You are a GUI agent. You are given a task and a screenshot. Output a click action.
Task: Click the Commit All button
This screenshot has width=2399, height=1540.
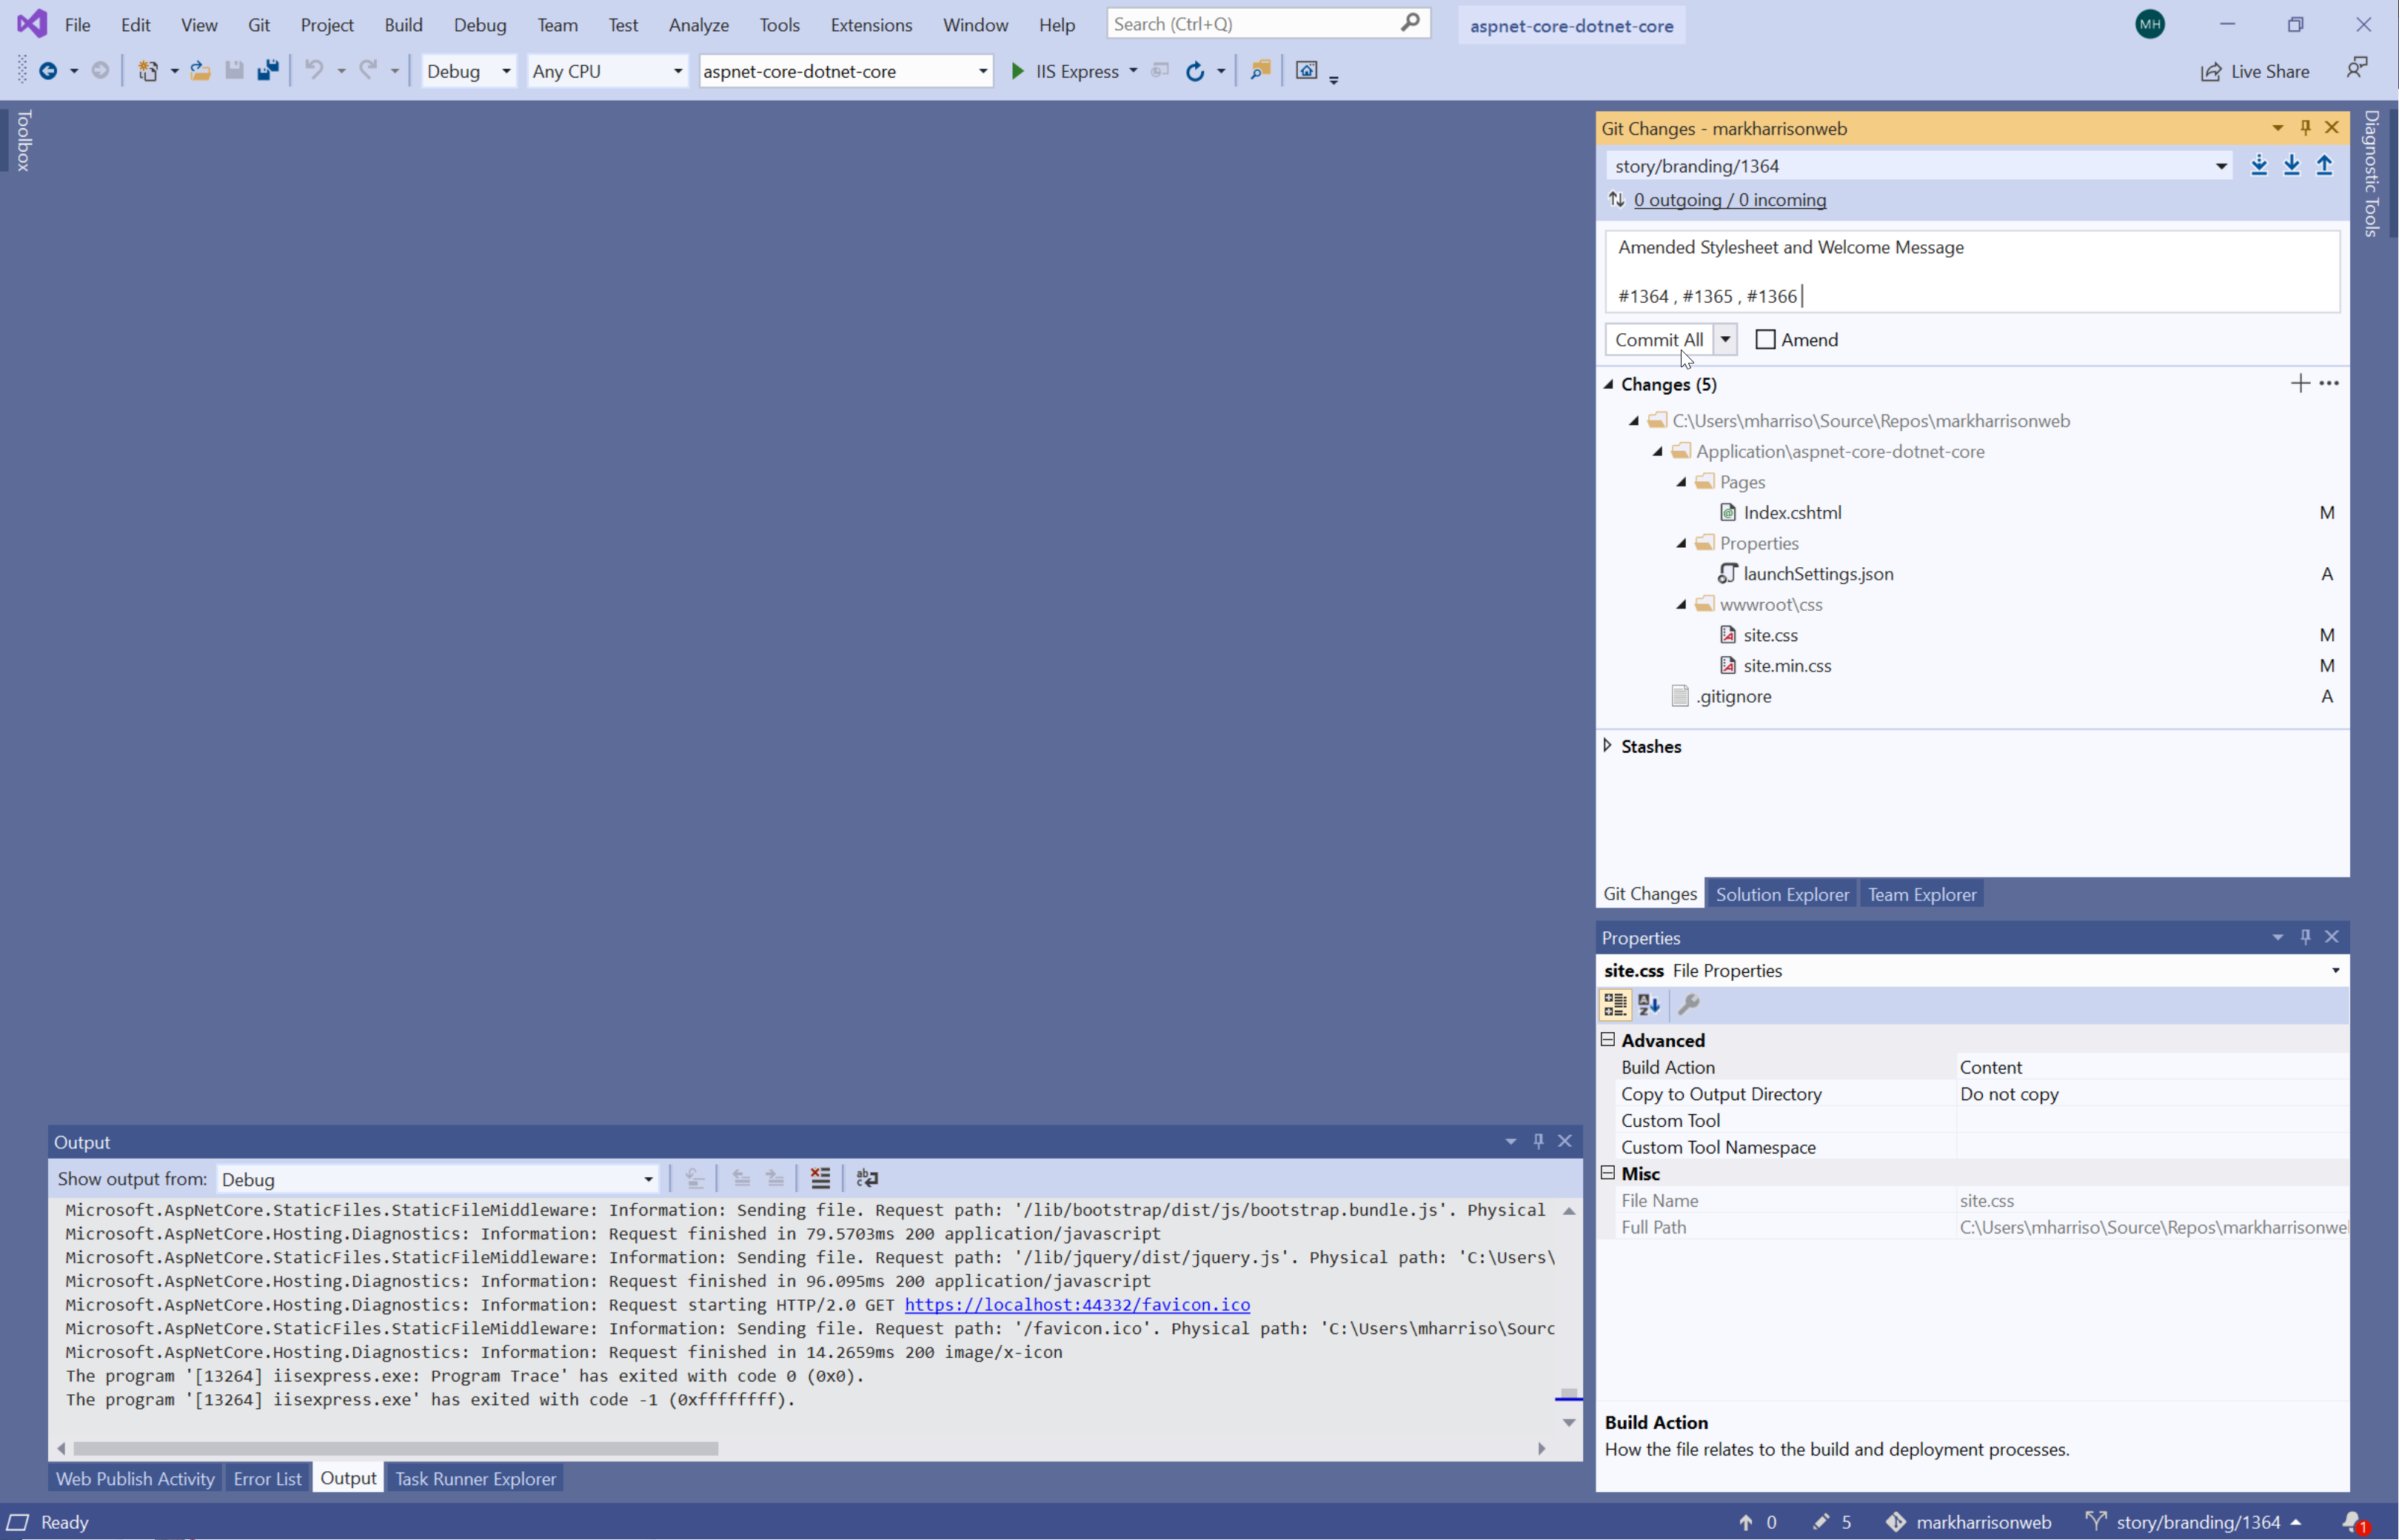point(1658,340)
